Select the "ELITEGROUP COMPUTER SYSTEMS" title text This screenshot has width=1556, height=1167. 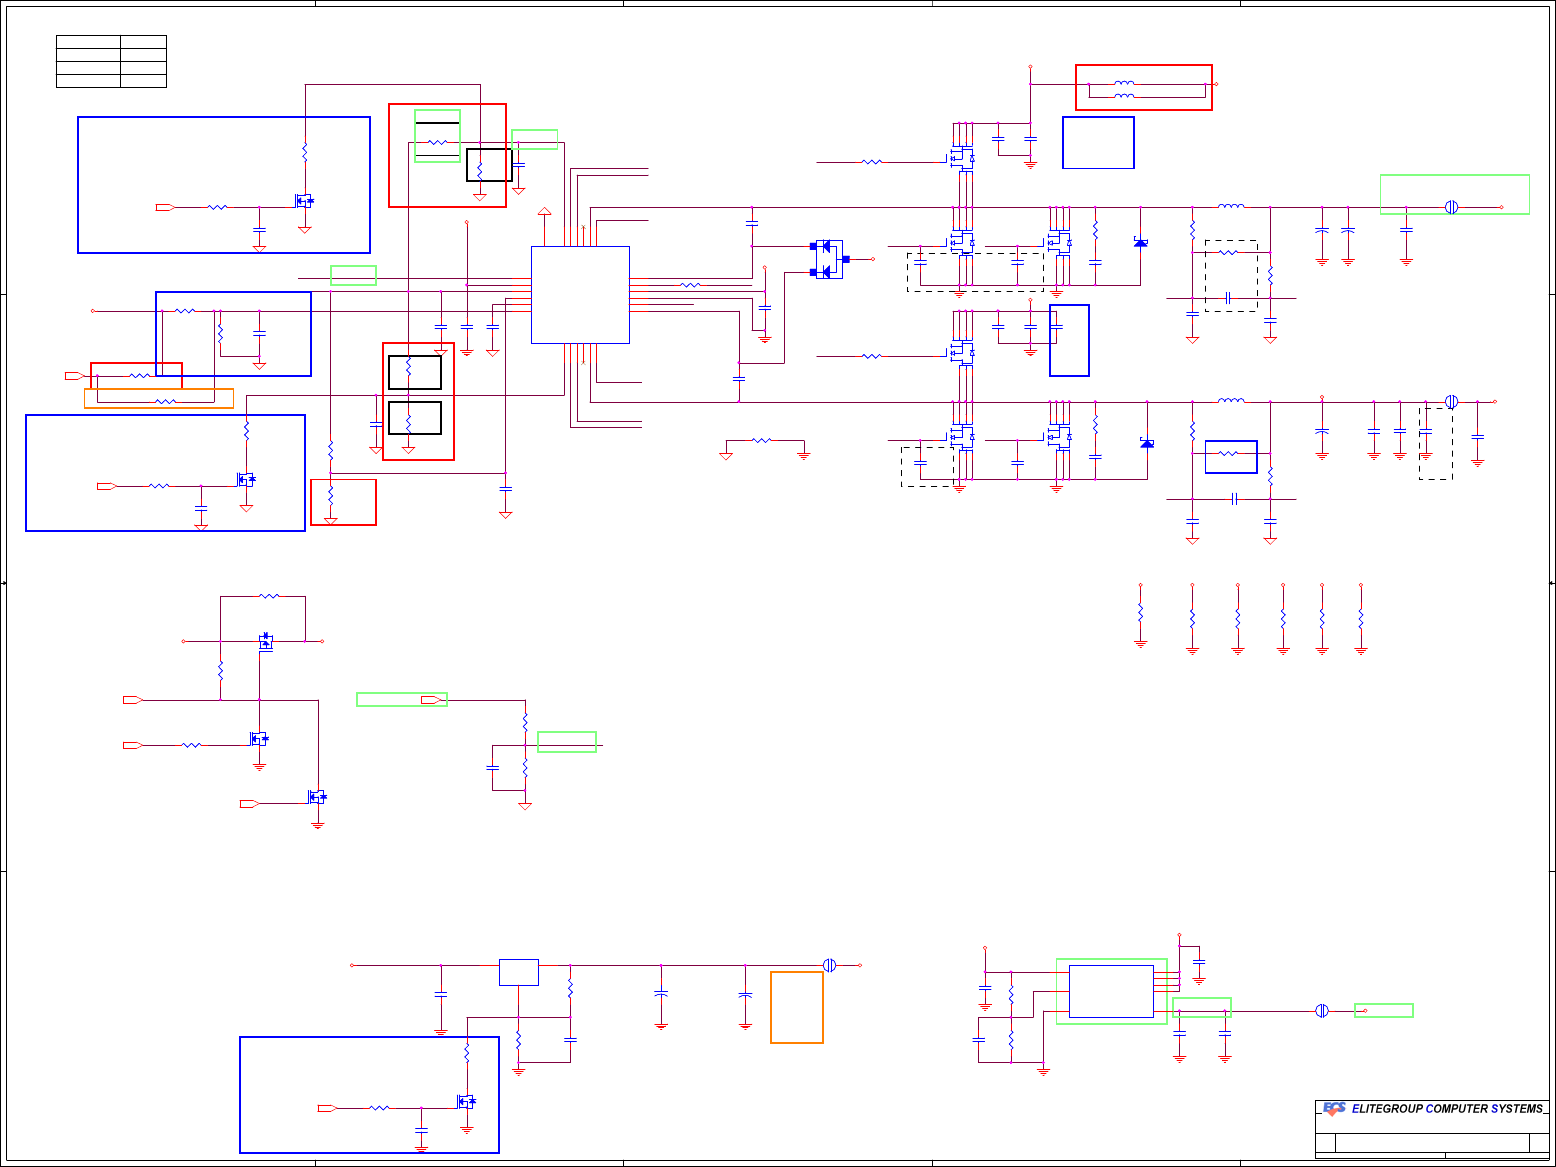point(1448,1109)
